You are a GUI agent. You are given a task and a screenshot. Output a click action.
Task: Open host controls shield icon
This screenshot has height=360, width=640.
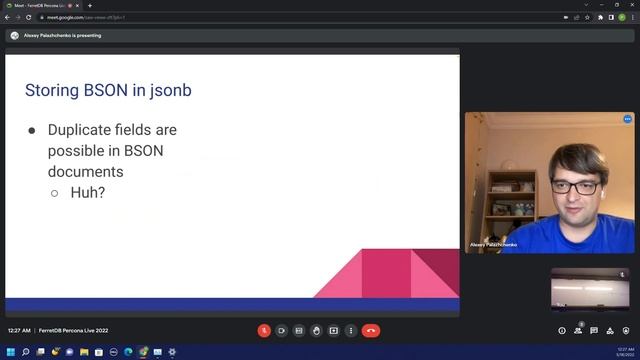pyautogui.click(x=626, y=331)
